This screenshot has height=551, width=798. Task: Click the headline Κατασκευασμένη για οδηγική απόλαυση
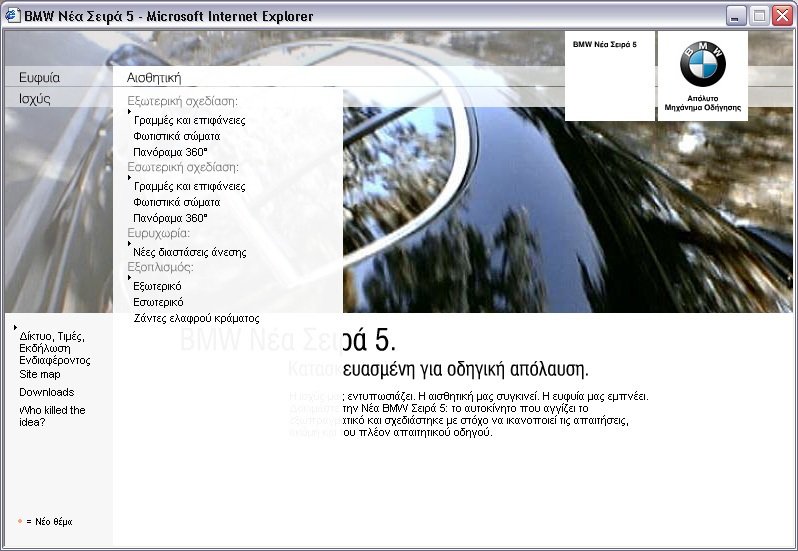438,369
